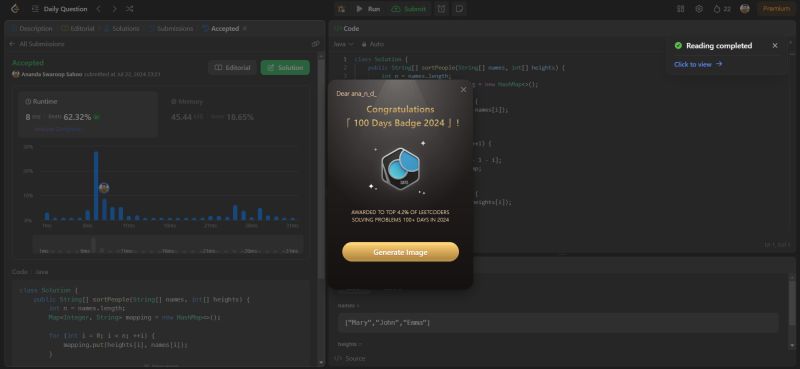Image resolution: width=800 pixels, height=369 pixels.
Task: Go to the previous question arrow
Action: coord(99,9)
